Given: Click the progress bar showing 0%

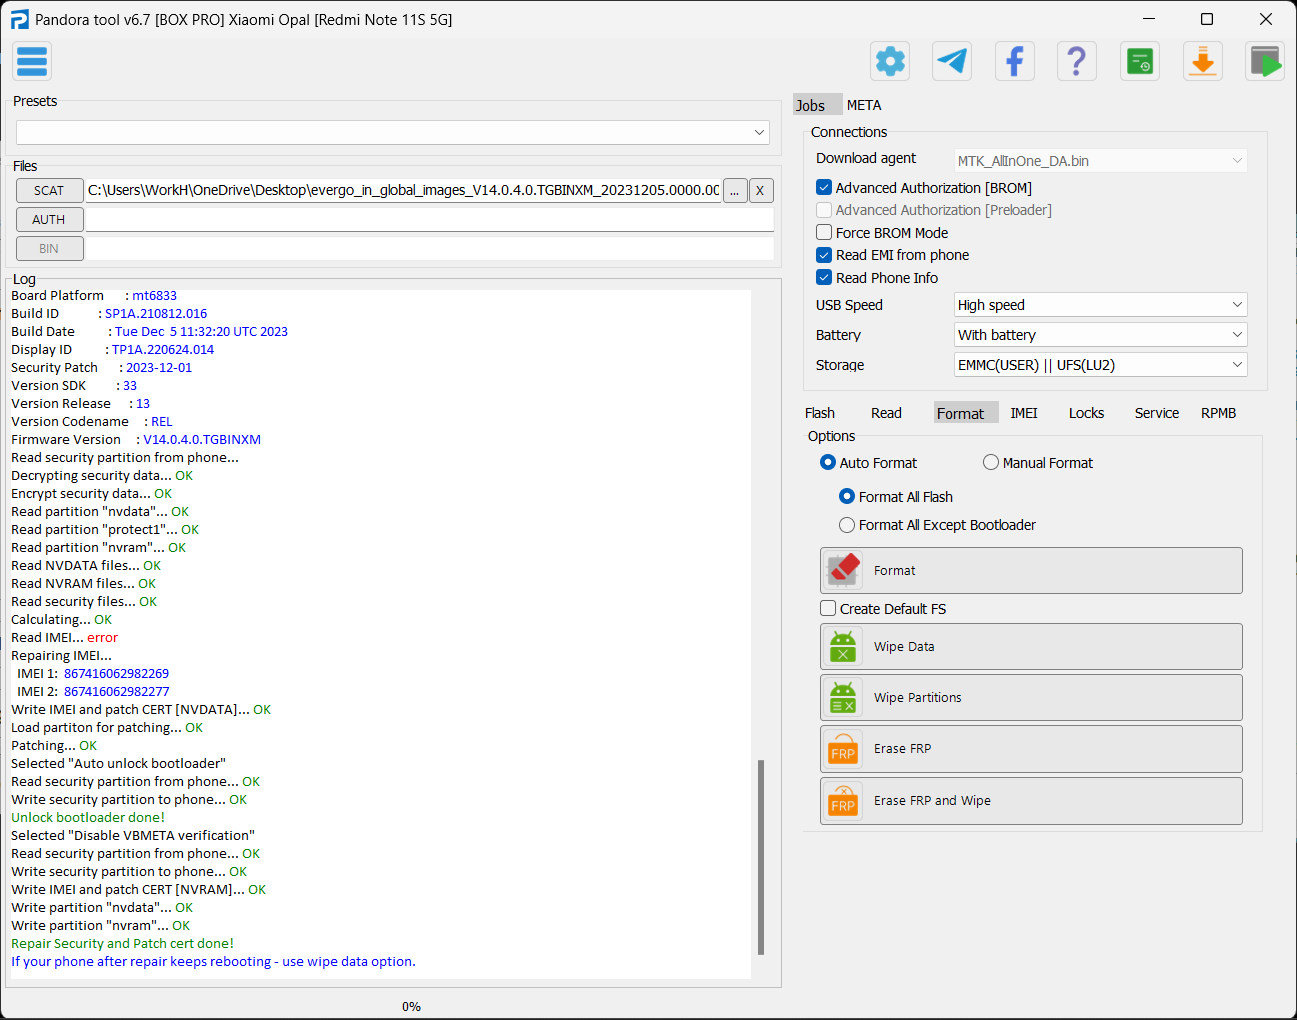Looking at the screenshot, I should point(411,1006).
